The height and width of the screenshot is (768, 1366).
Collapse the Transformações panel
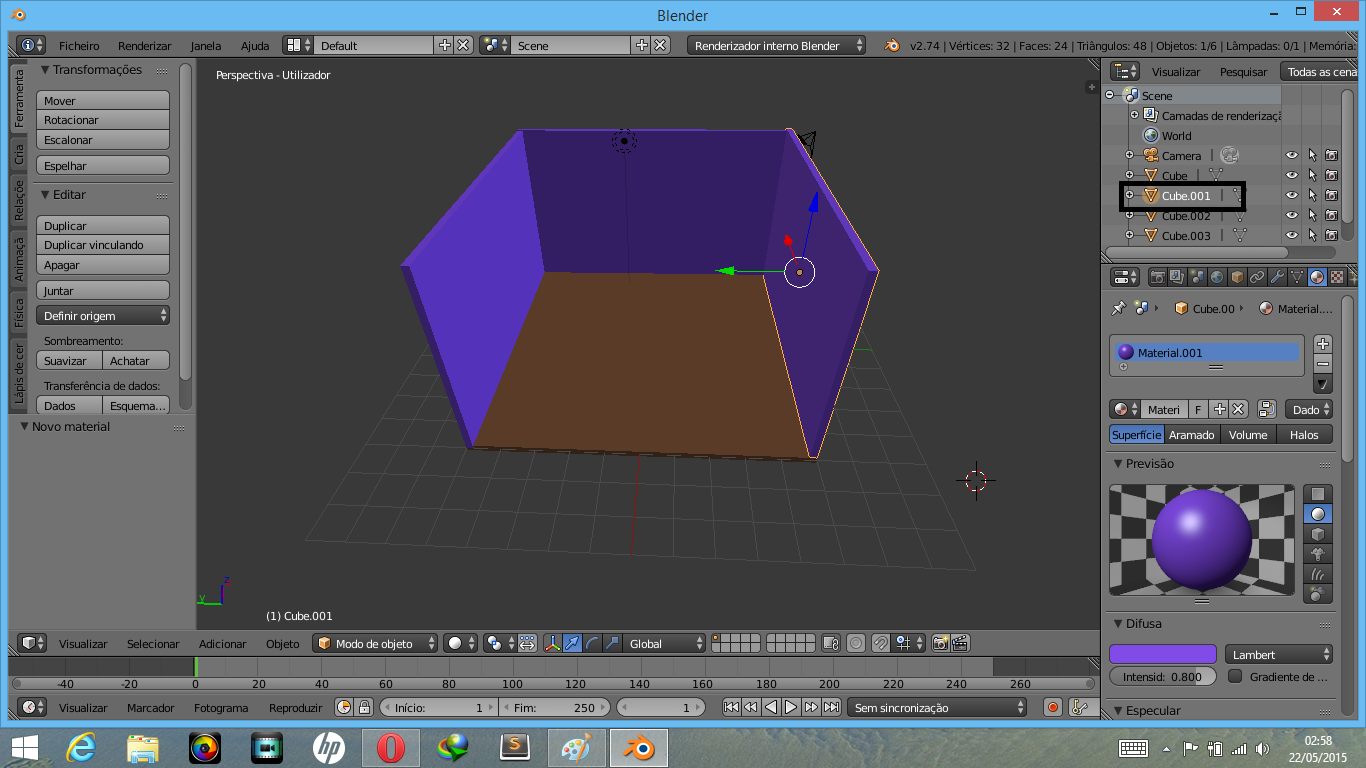pos(45,70)
